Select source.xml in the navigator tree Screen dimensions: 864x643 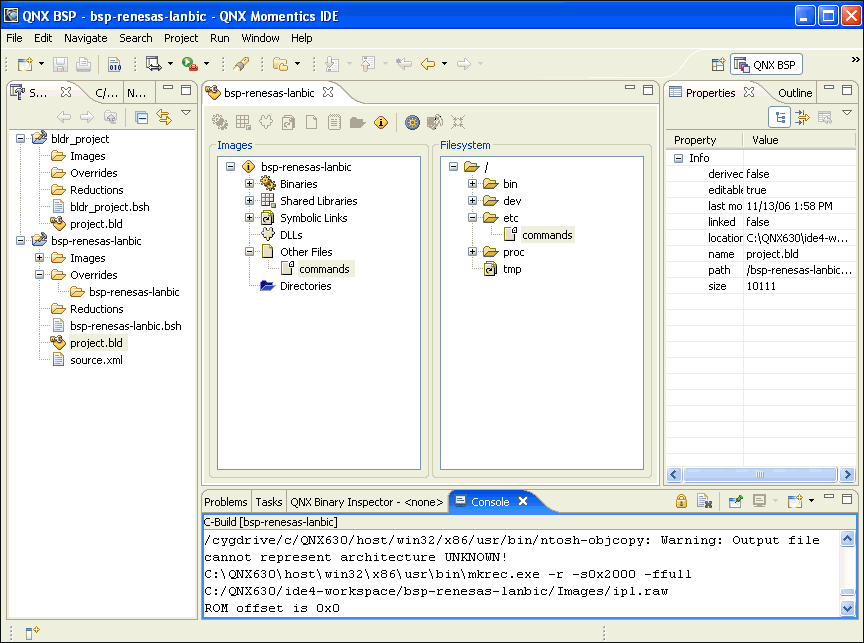pos(96,360)
